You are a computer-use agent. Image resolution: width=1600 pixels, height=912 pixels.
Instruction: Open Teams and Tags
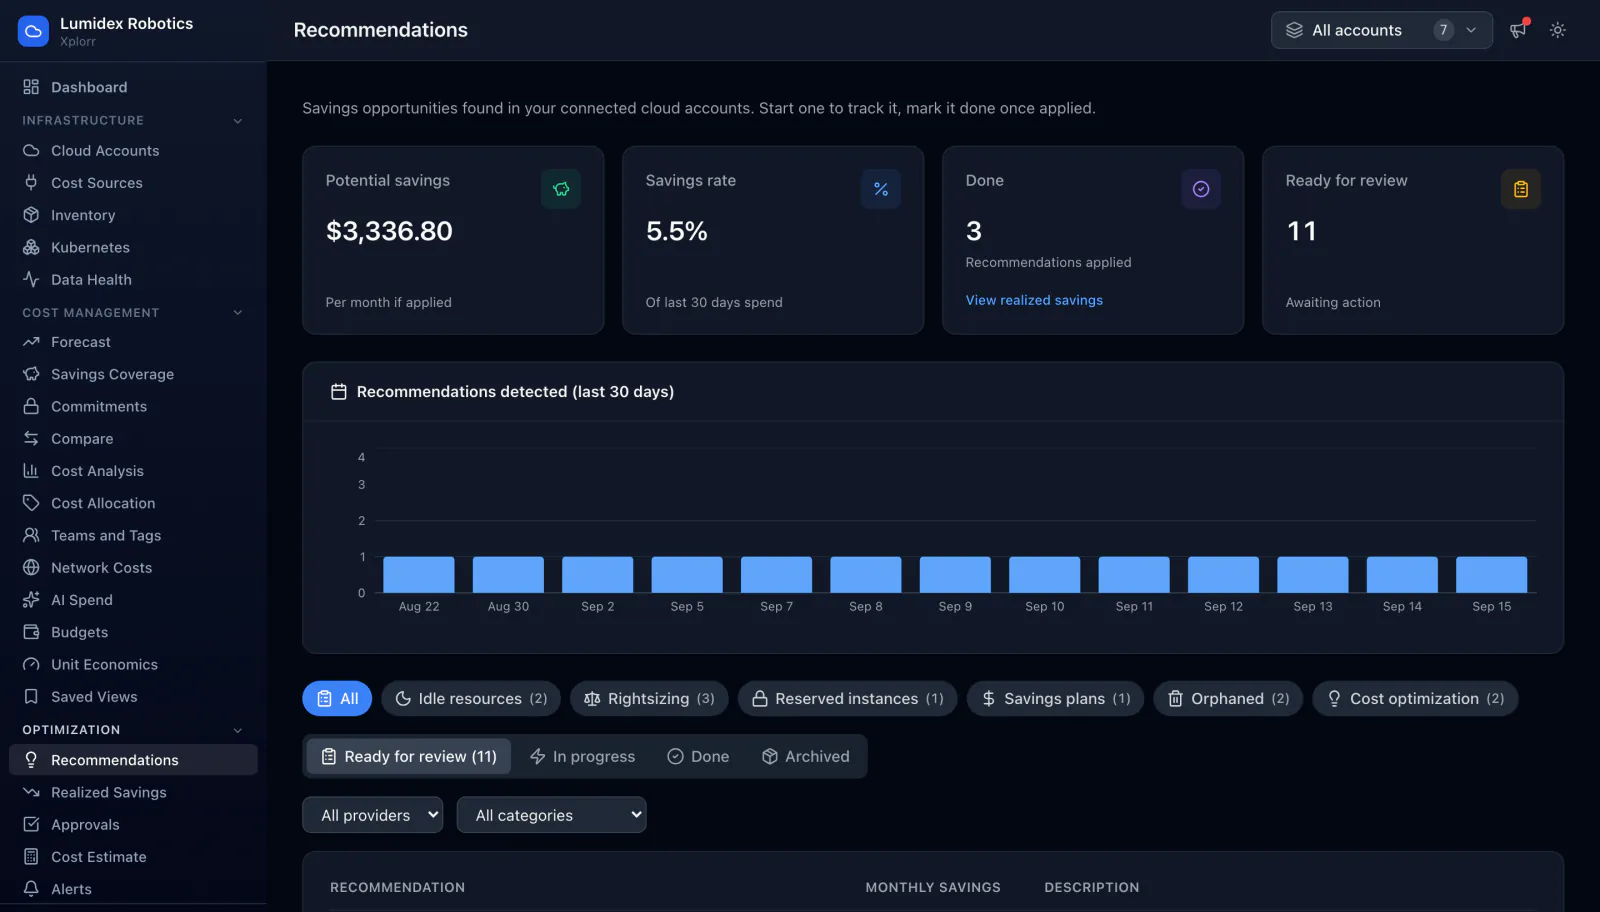(133, 536)
